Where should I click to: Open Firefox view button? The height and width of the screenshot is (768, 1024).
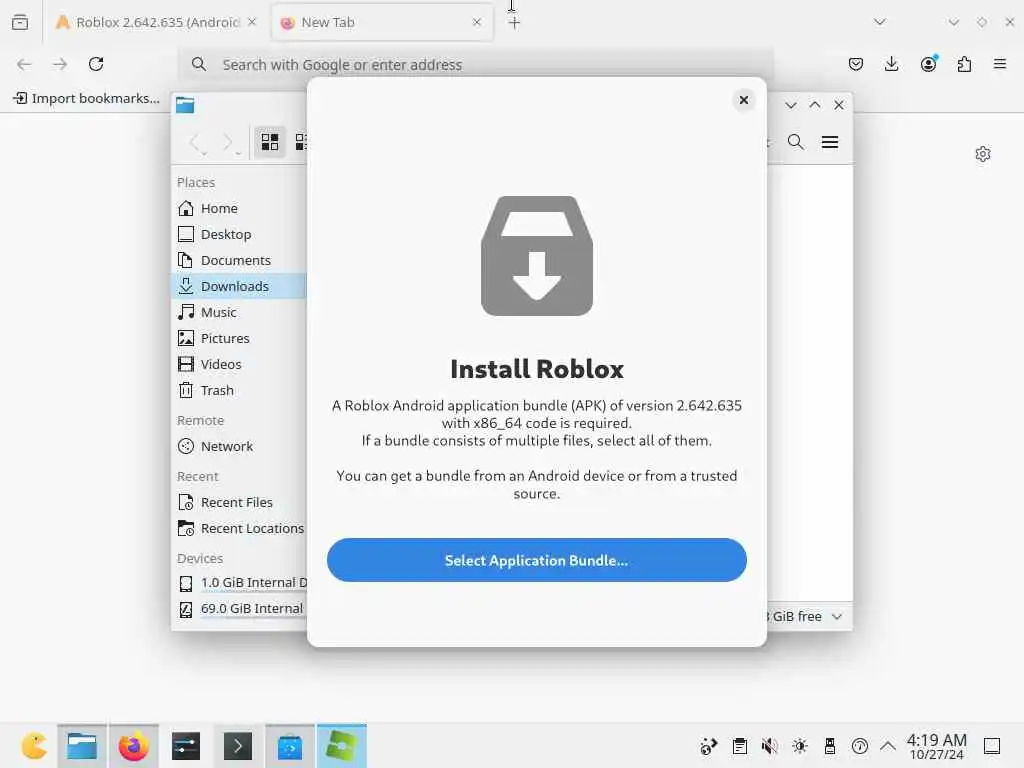[20, 22]
